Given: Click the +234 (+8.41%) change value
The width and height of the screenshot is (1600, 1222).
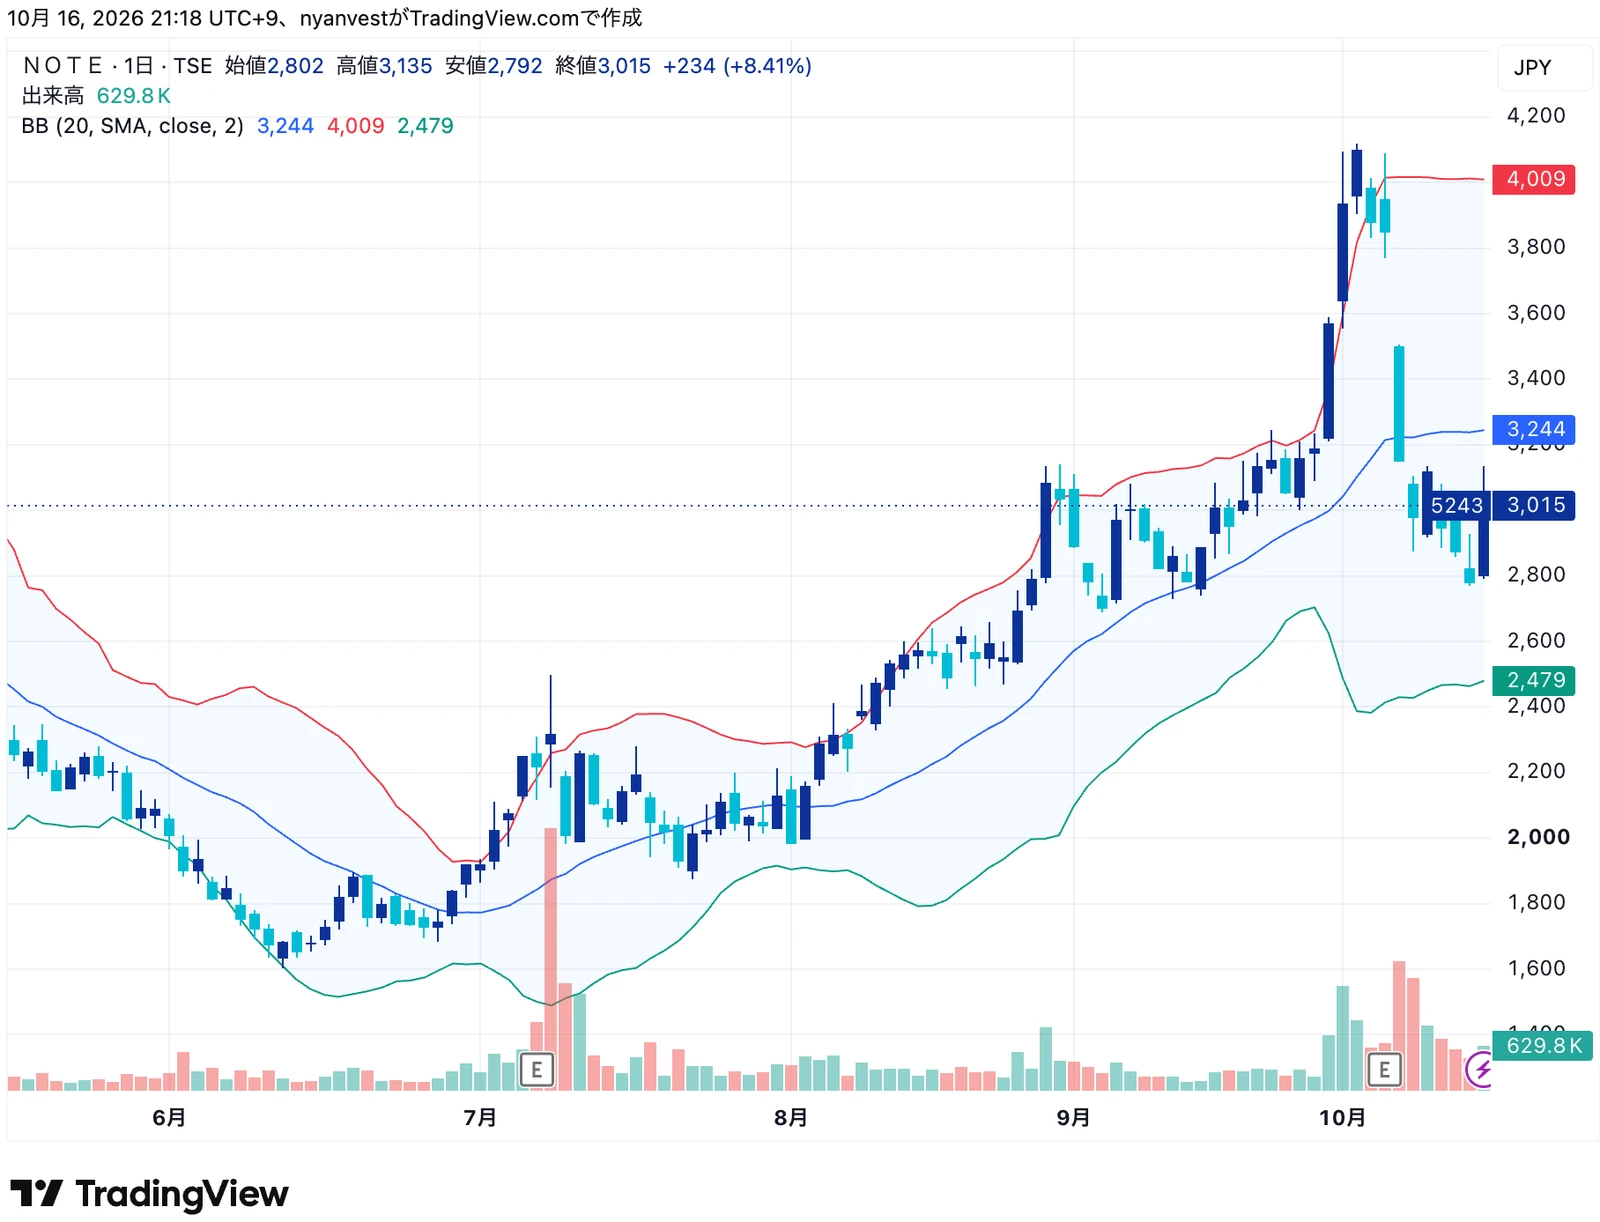Looking at the screenshot, I should pos(737,66).
